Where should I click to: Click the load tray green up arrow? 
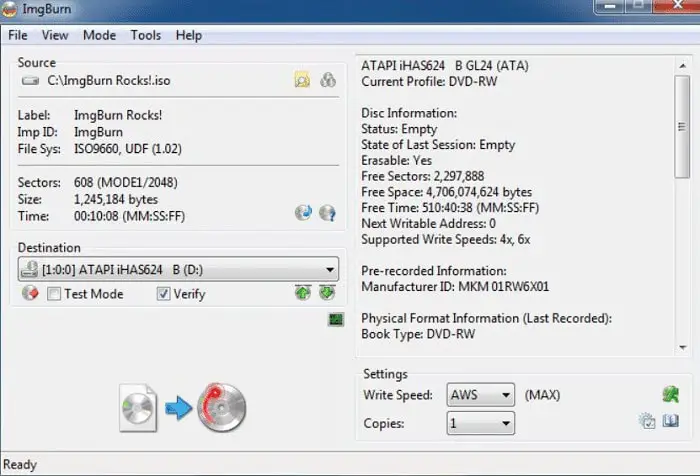coord(303,293)
